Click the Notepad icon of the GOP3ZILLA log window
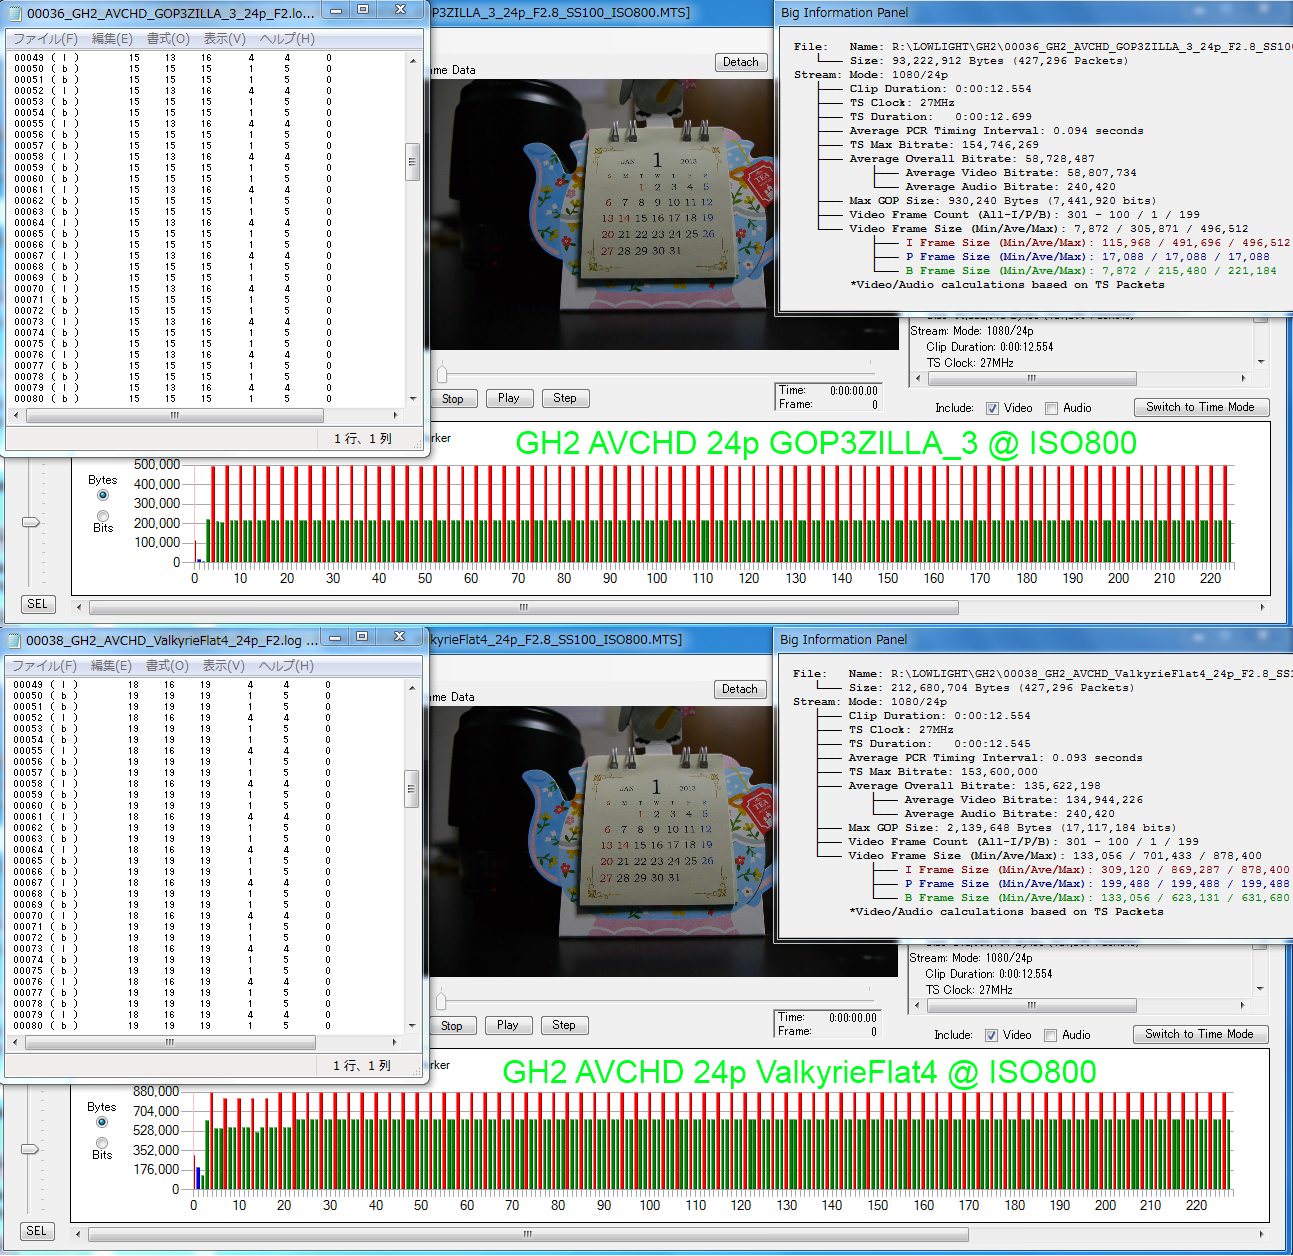Image resolution: width=1293 pixels, height=1256 pixels. coord(14,13)
